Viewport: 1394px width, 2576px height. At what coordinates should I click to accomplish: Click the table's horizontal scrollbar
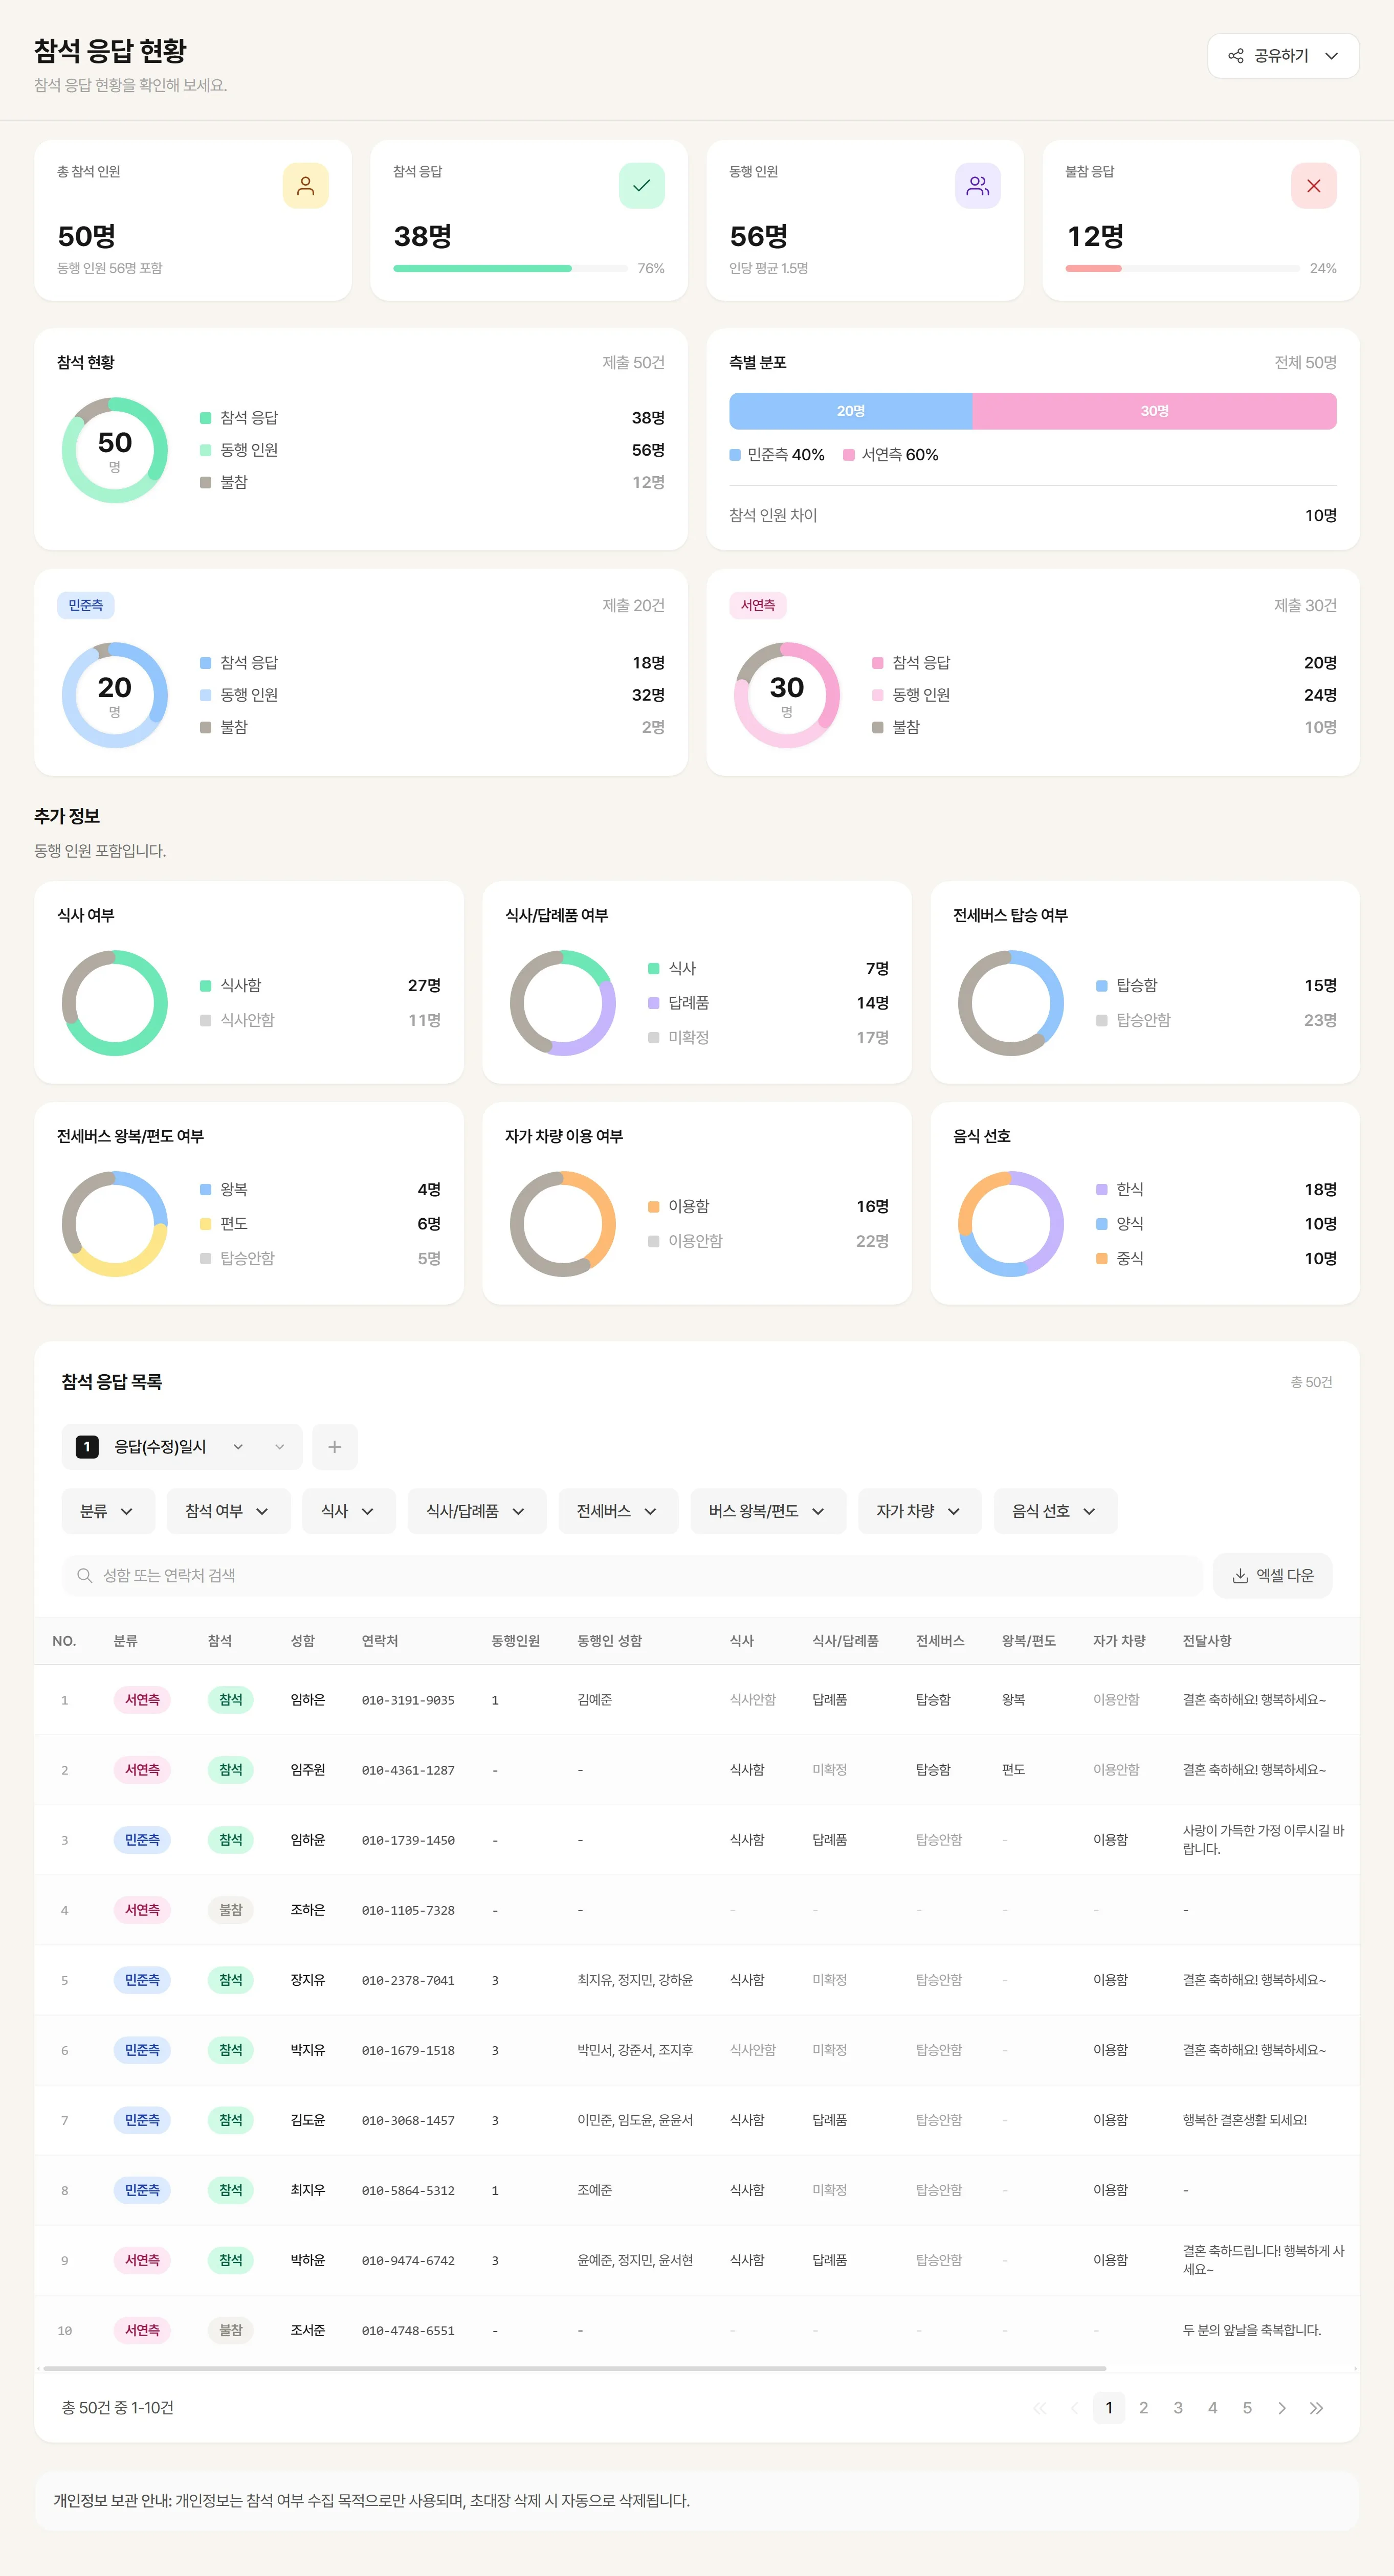coord(575,2368)
